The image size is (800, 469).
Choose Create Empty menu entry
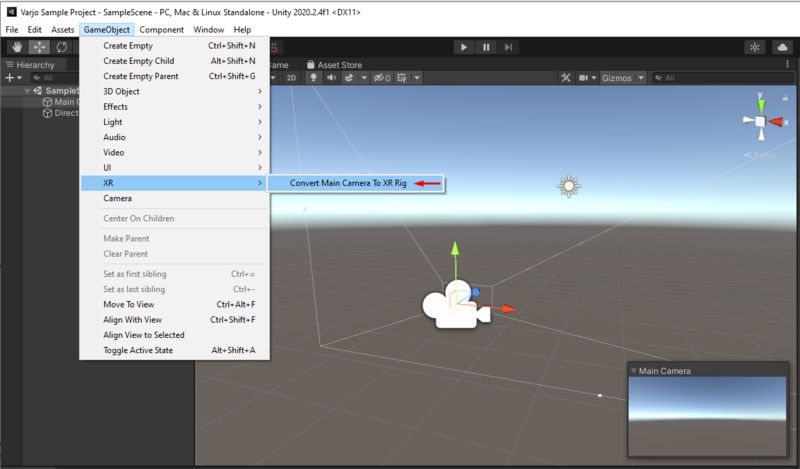tap(174, 45)
